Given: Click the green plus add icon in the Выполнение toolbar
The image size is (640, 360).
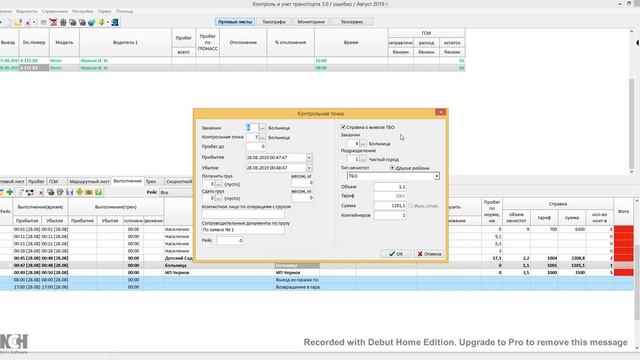Looking at the screenshot, I should tap(10, 192).
